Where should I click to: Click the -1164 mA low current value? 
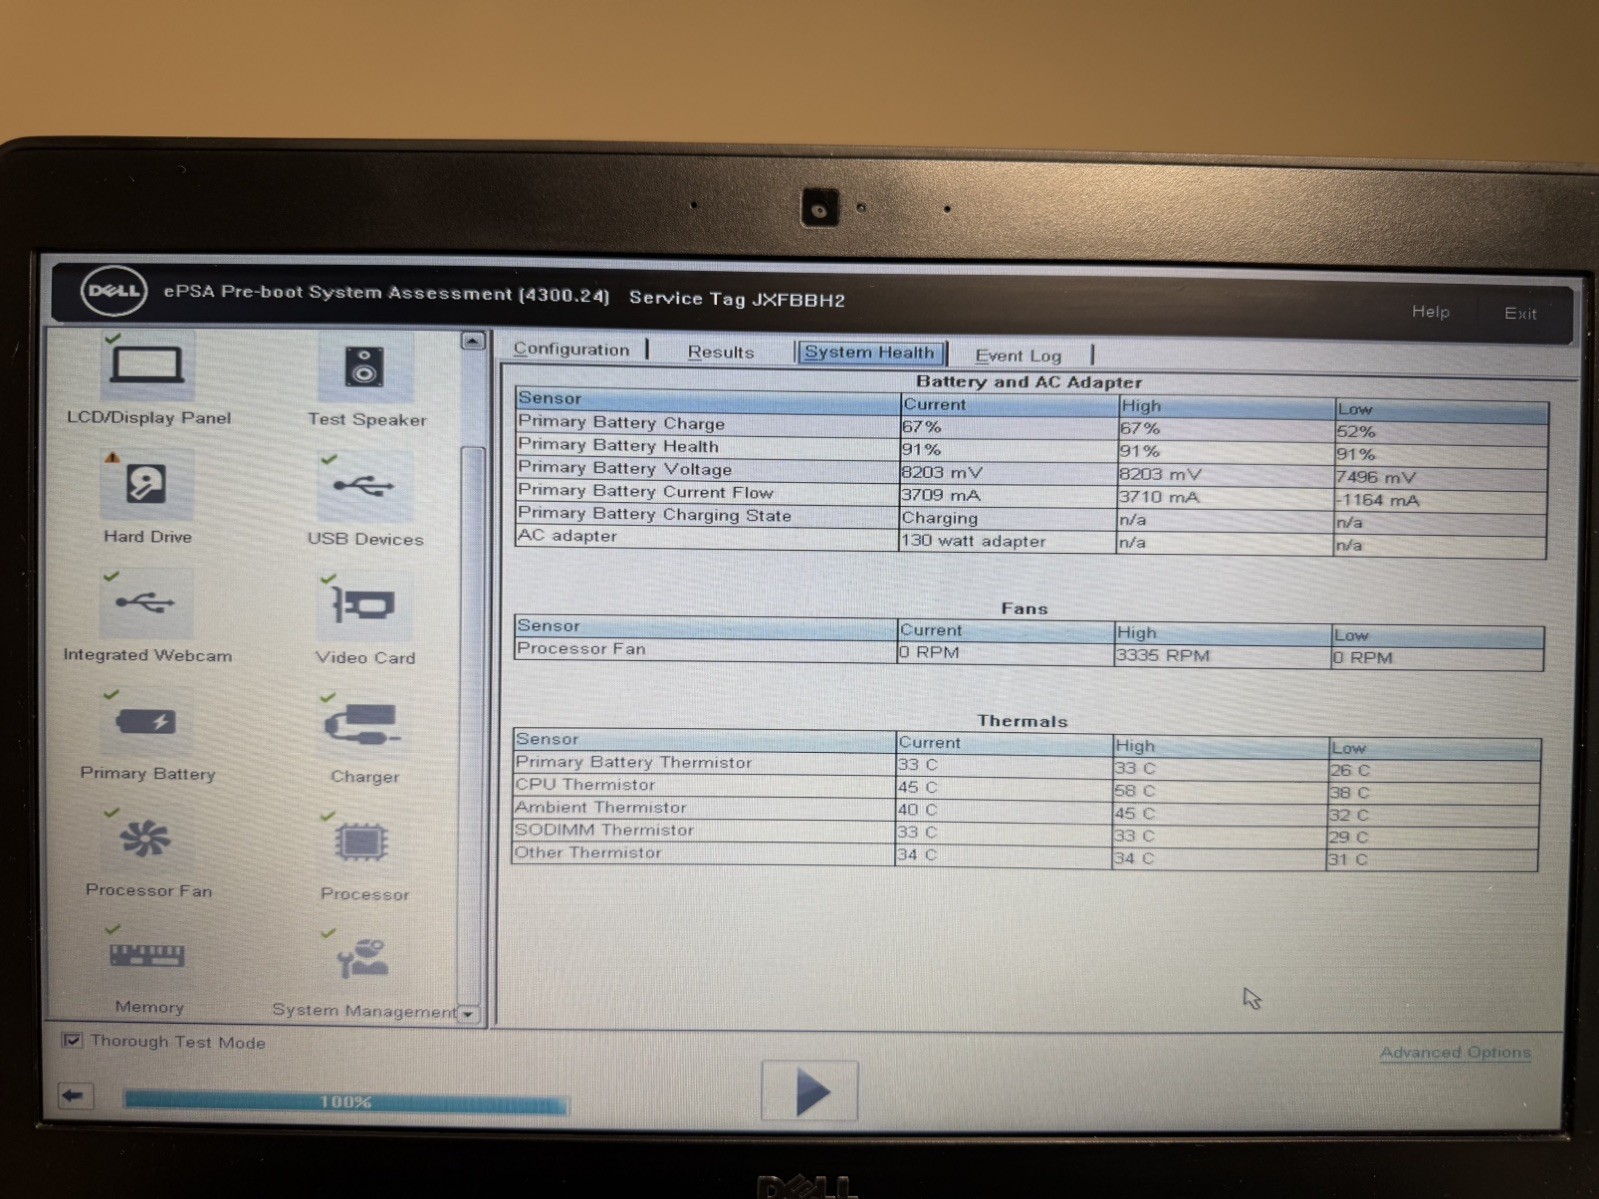tap(1377, 500)
